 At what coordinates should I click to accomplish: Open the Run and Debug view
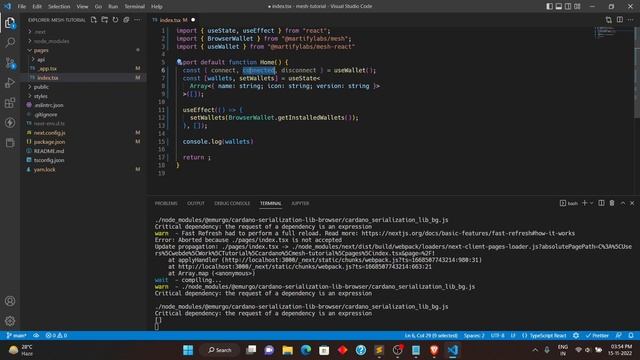[10, 82]
